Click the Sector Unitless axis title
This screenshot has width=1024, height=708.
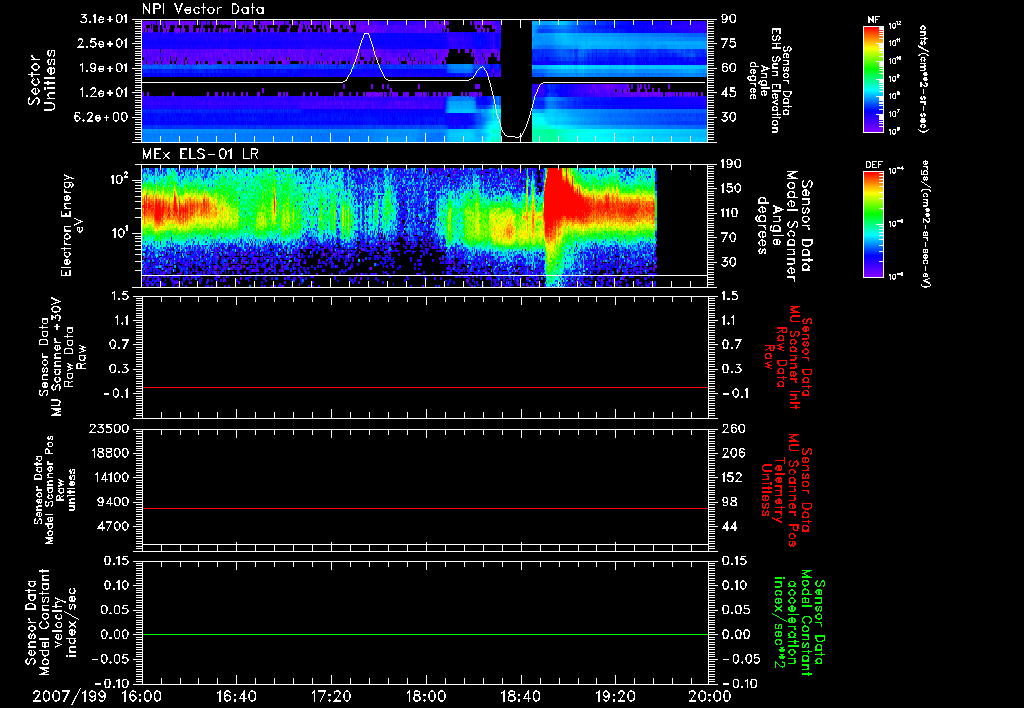click(x=42, y=80)
